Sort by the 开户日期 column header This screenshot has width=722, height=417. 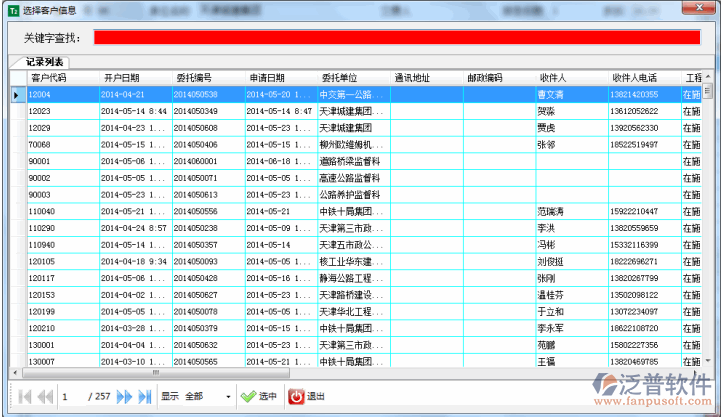pos(121,78)
